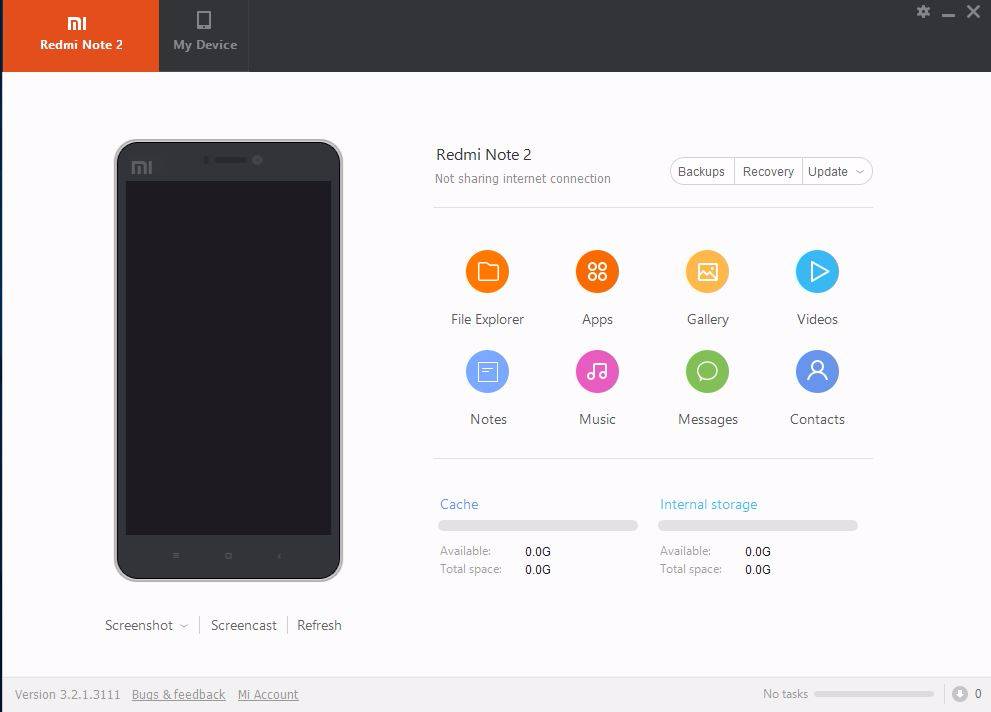The image size is (991, 712).
Task: Open the Messages icon
Action: click(707, 372)
